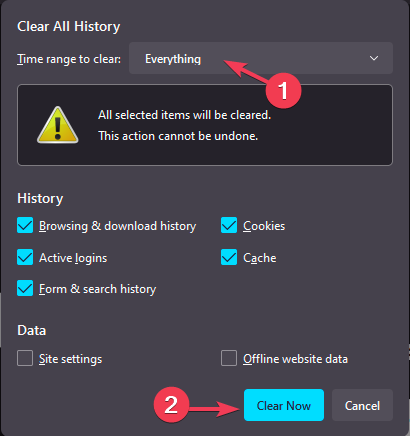This screenshot has height=436, width=410.
Task: Uncheck Browsing & download history
Action: 25,225
